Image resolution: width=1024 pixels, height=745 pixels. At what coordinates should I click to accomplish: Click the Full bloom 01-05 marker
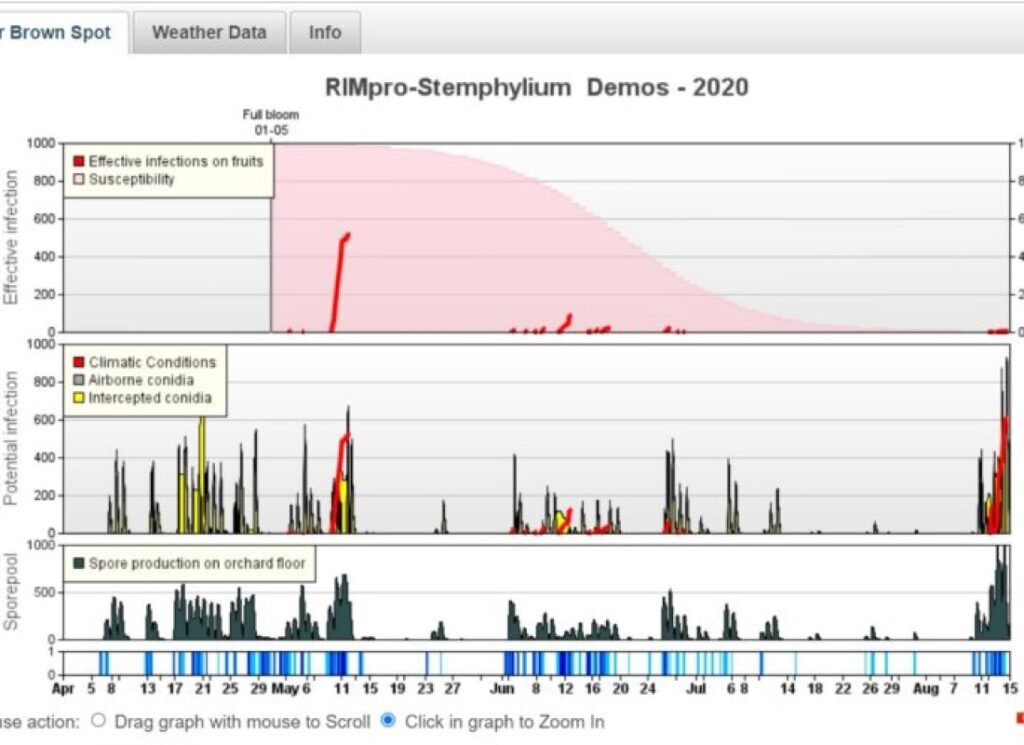pyautogui.click(x=271, y=122)
